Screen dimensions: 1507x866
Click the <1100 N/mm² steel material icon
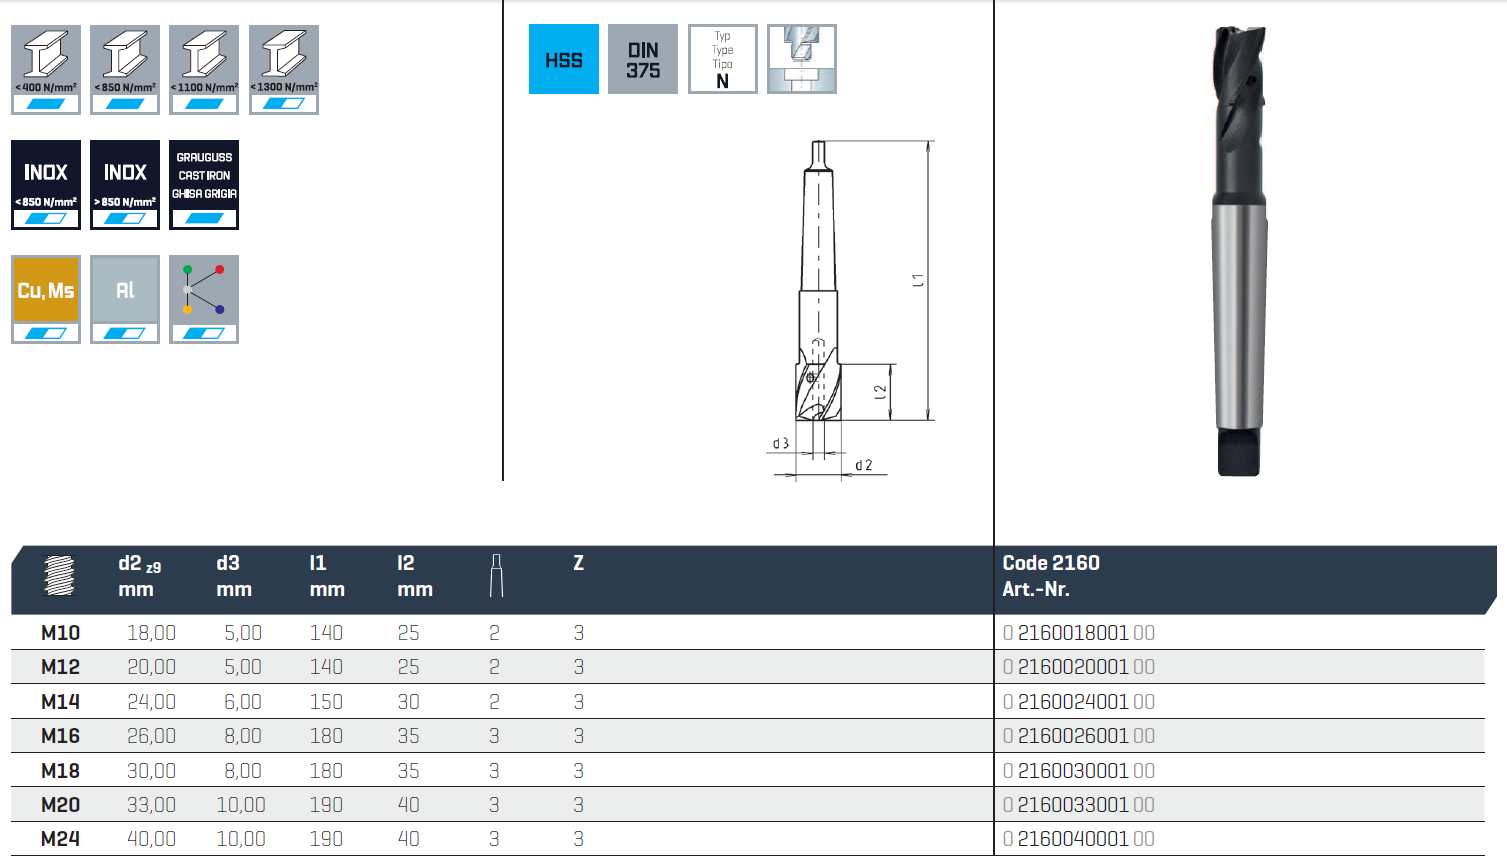[204, 69]
